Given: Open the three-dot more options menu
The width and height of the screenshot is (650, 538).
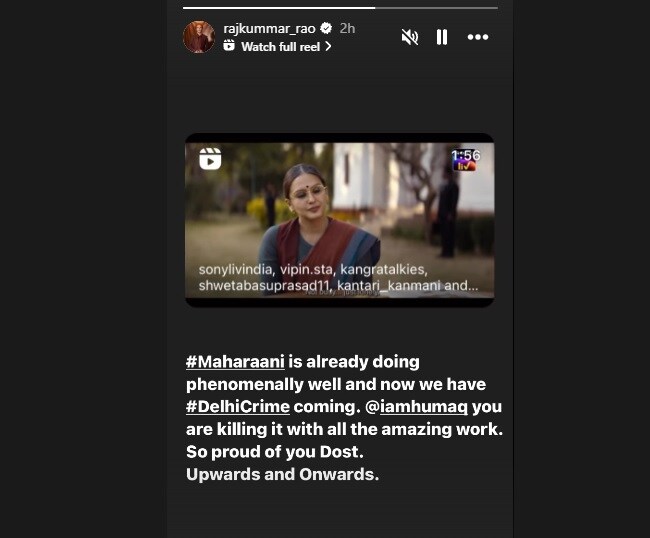Looking at the screenshot, I should [478, 37].
